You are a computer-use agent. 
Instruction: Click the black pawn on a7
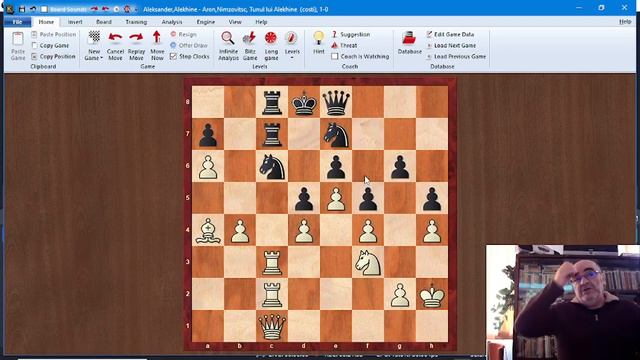(208, 134)
